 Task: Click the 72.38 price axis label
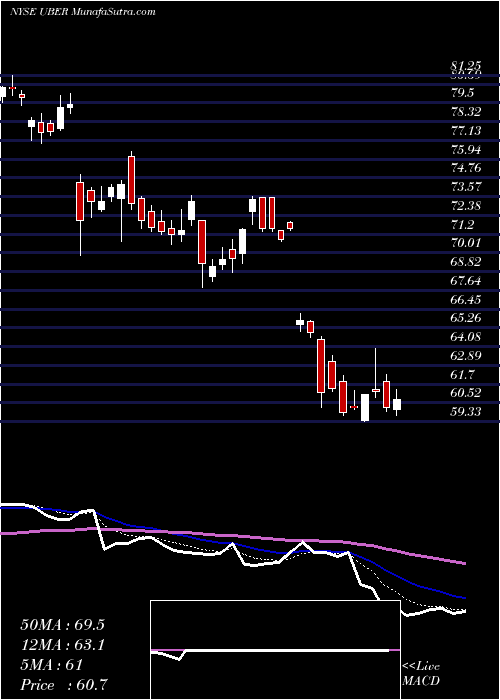(466, 206)
